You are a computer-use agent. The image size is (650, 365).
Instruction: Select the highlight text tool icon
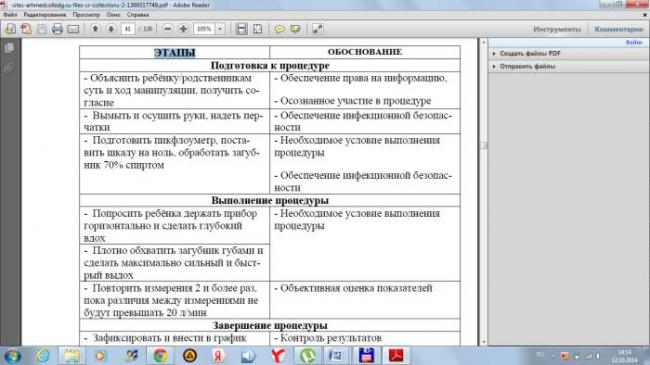[296, 29]
